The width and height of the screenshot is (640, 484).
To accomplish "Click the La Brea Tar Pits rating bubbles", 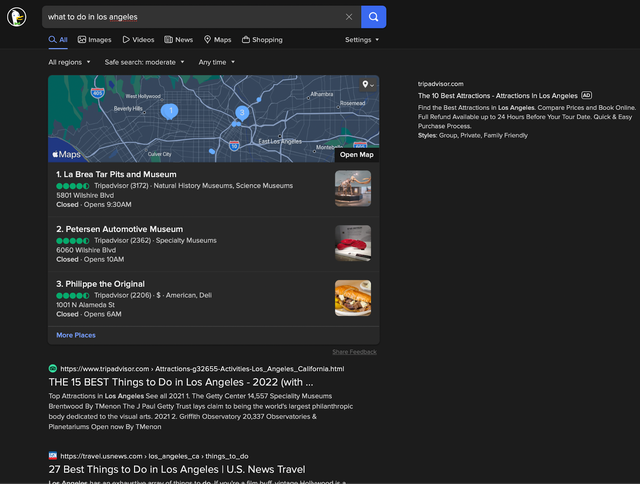I will 73,186.
